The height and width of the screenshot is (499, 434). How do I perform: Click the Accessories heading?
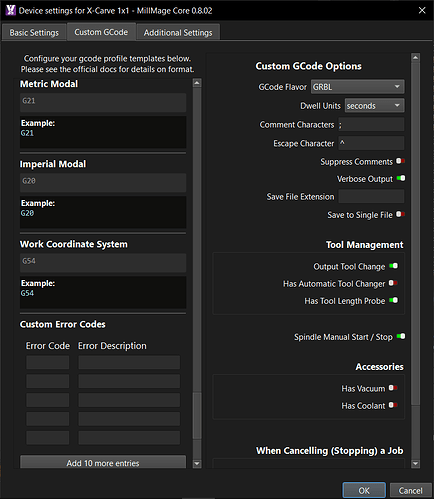[379, 367]
